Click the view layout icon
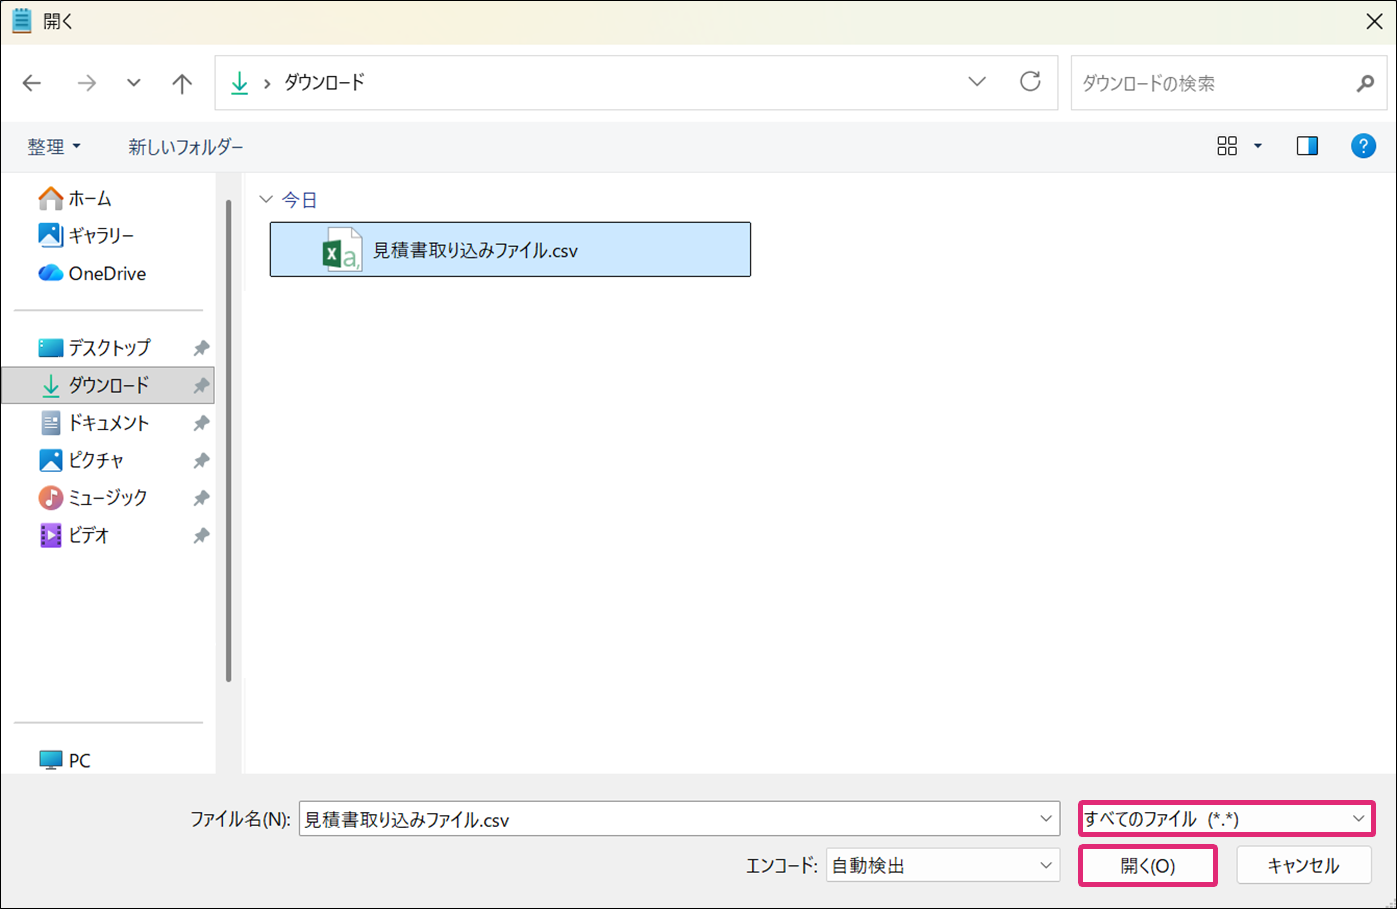 point(1227,146)
